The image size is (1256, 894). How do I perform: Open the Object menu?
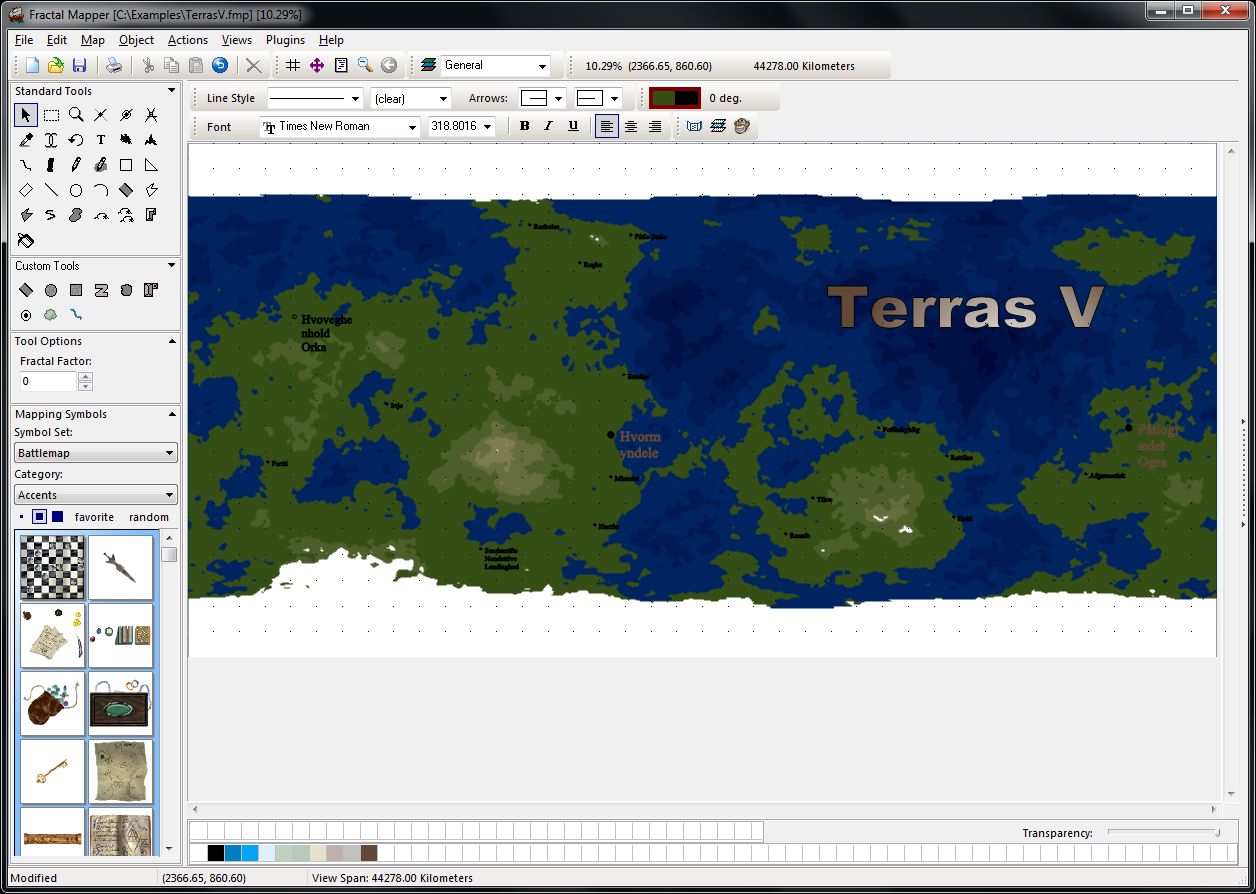pos(137,40)
